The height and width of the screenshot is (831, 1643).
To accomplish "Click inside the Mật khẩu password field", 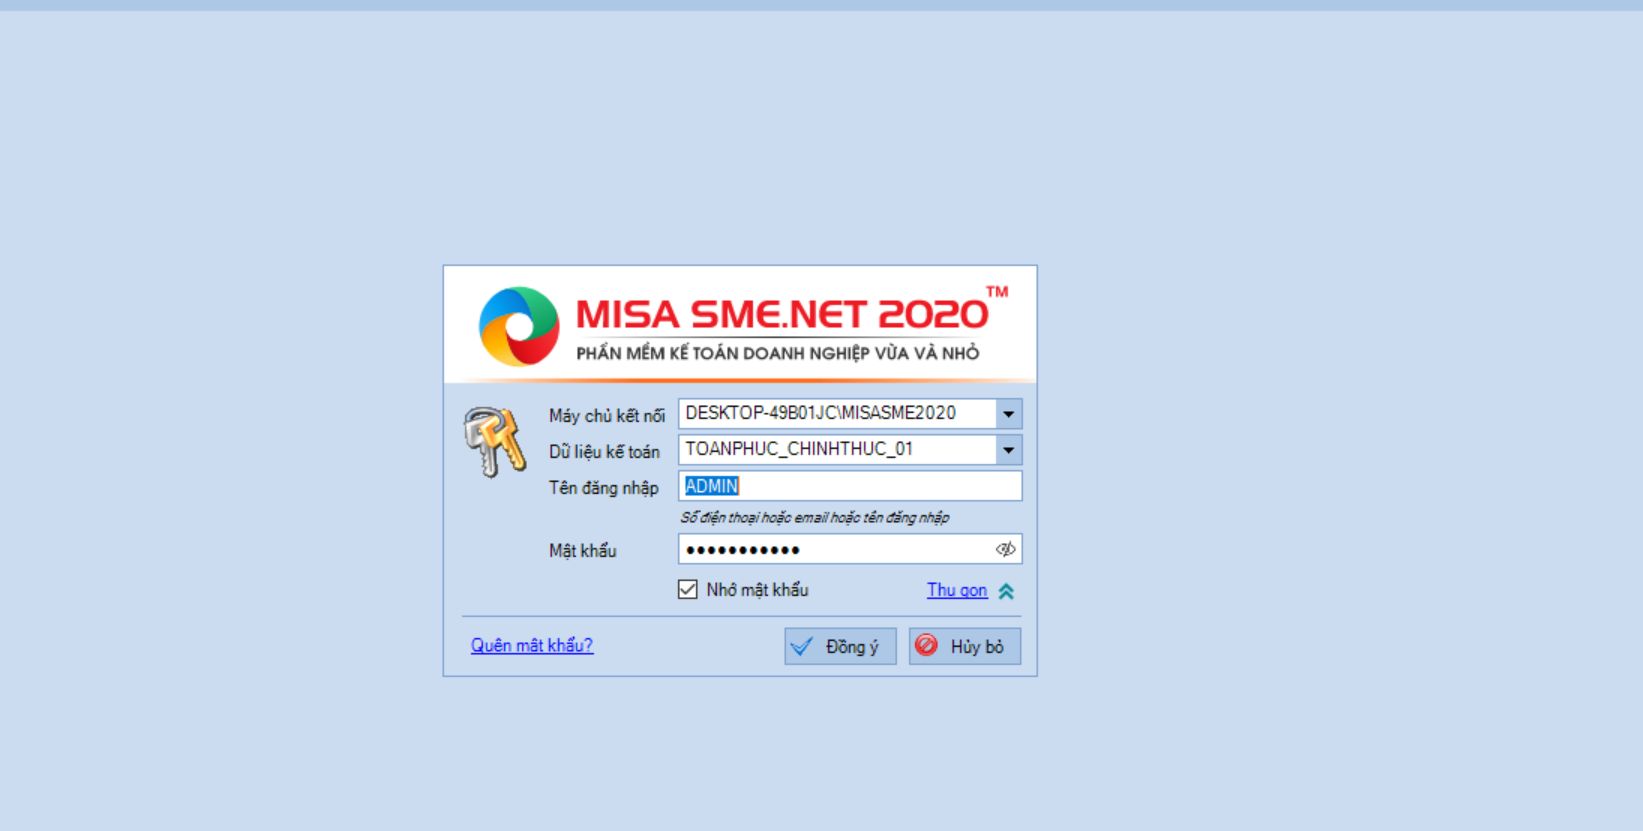I will click(x=836, y=549).
